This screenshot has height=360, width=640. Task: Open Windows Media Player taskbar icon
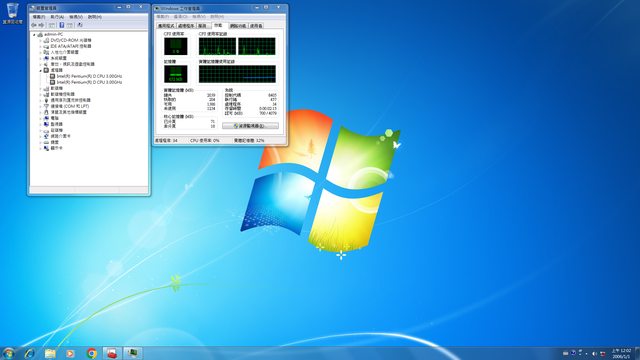pyautogui.click(x=71, y=353)
